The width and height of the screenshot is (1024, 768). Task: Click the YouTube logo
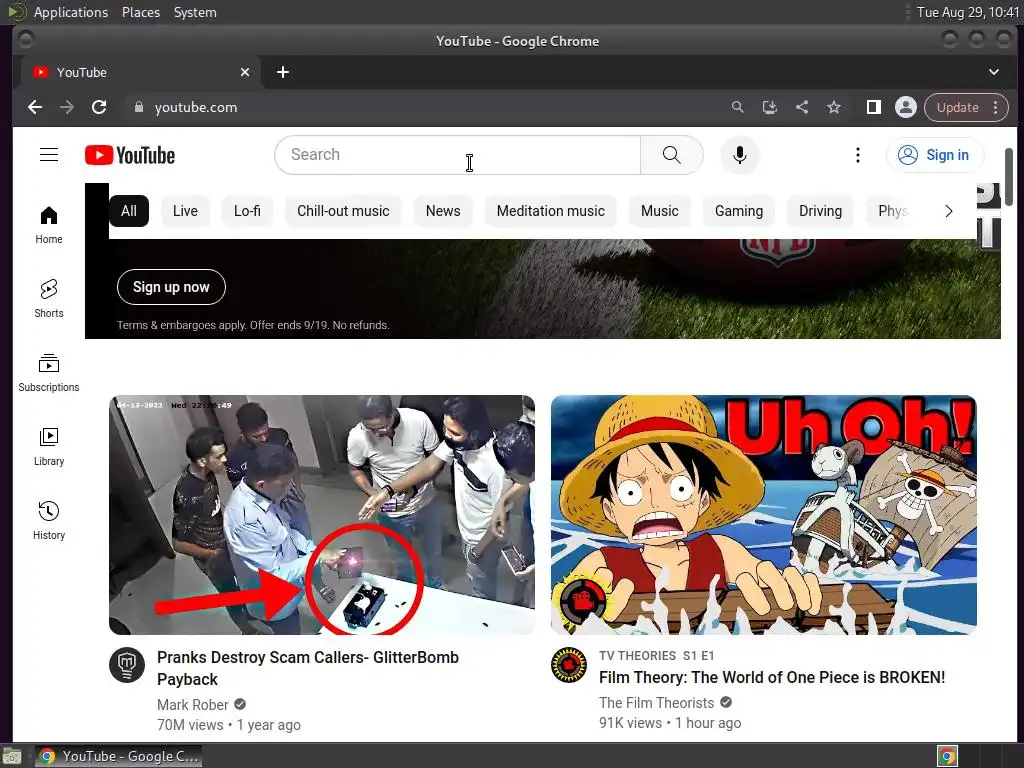(x=130, y=155)
